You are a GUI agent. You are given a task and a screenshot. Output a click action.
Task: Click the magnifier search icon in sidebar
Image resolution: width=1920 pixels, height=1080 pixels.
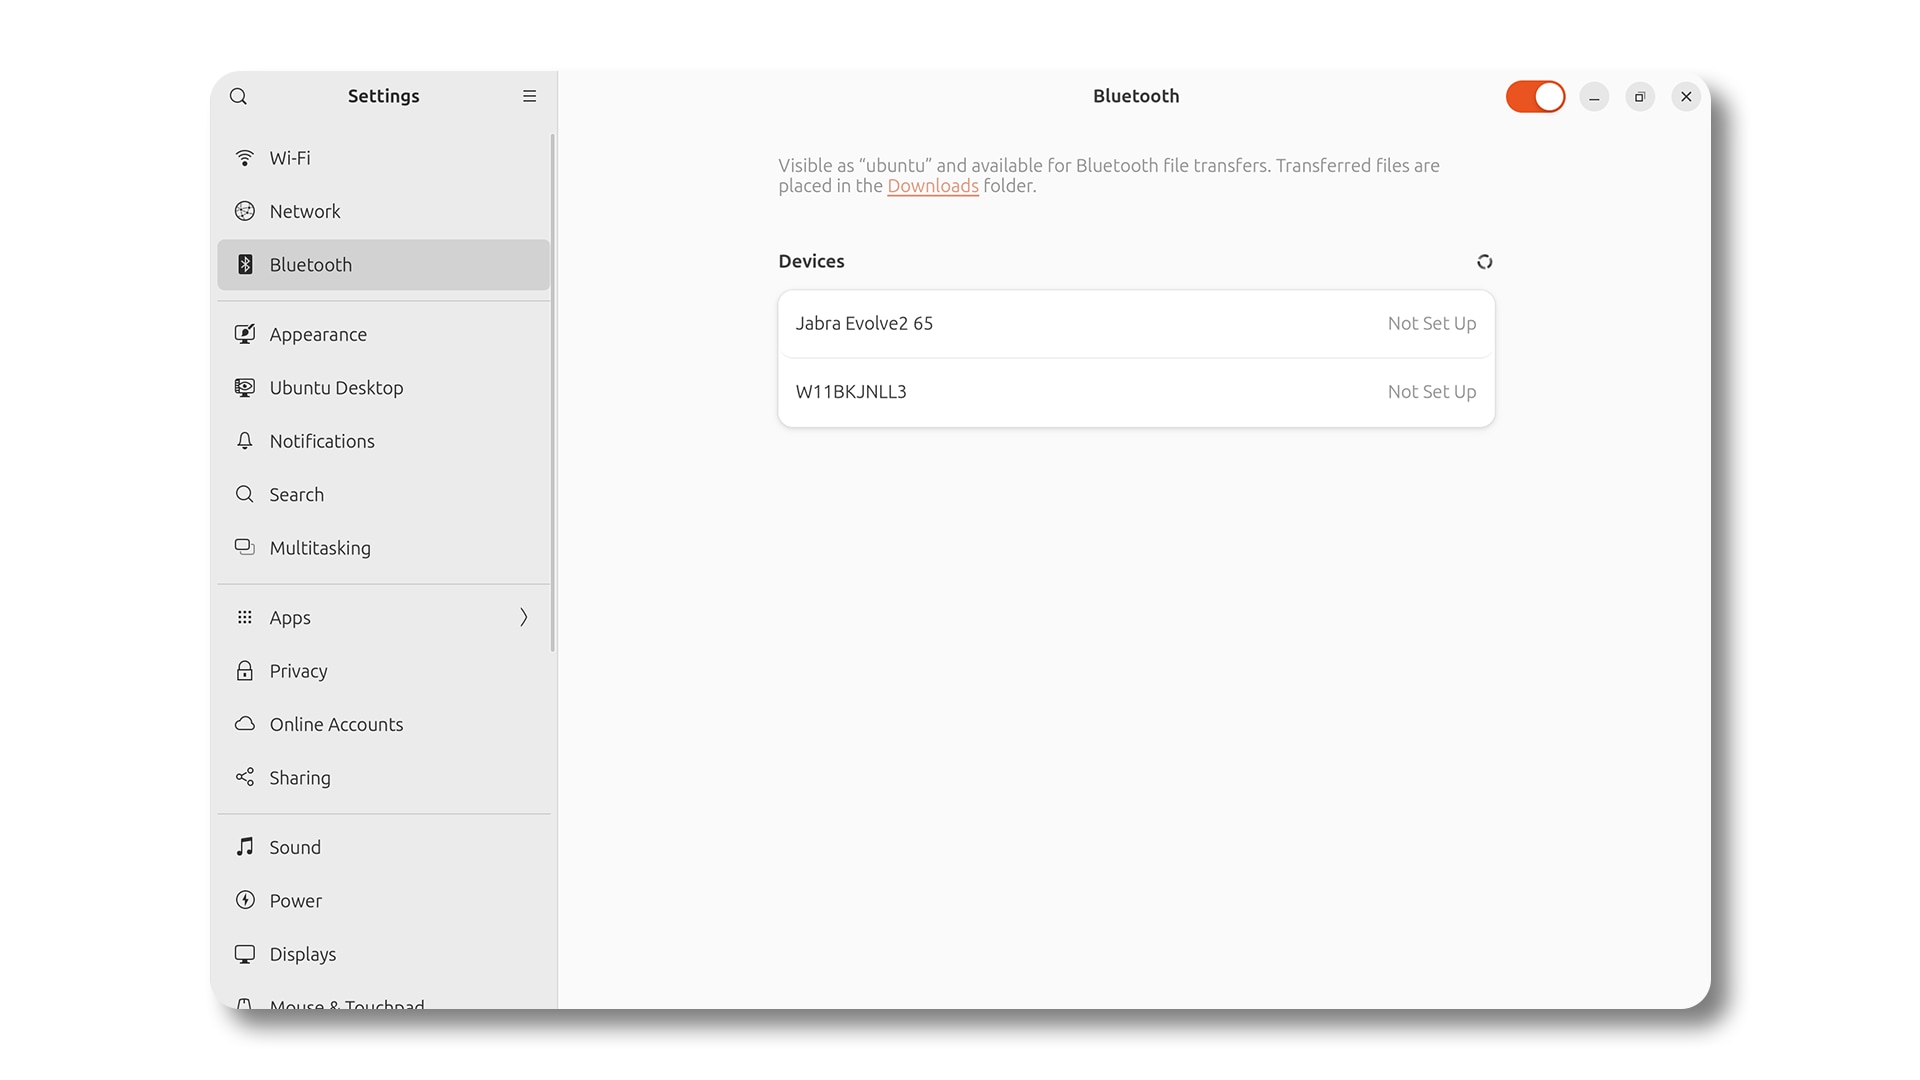pyautogui.click(x=239, y=95)
